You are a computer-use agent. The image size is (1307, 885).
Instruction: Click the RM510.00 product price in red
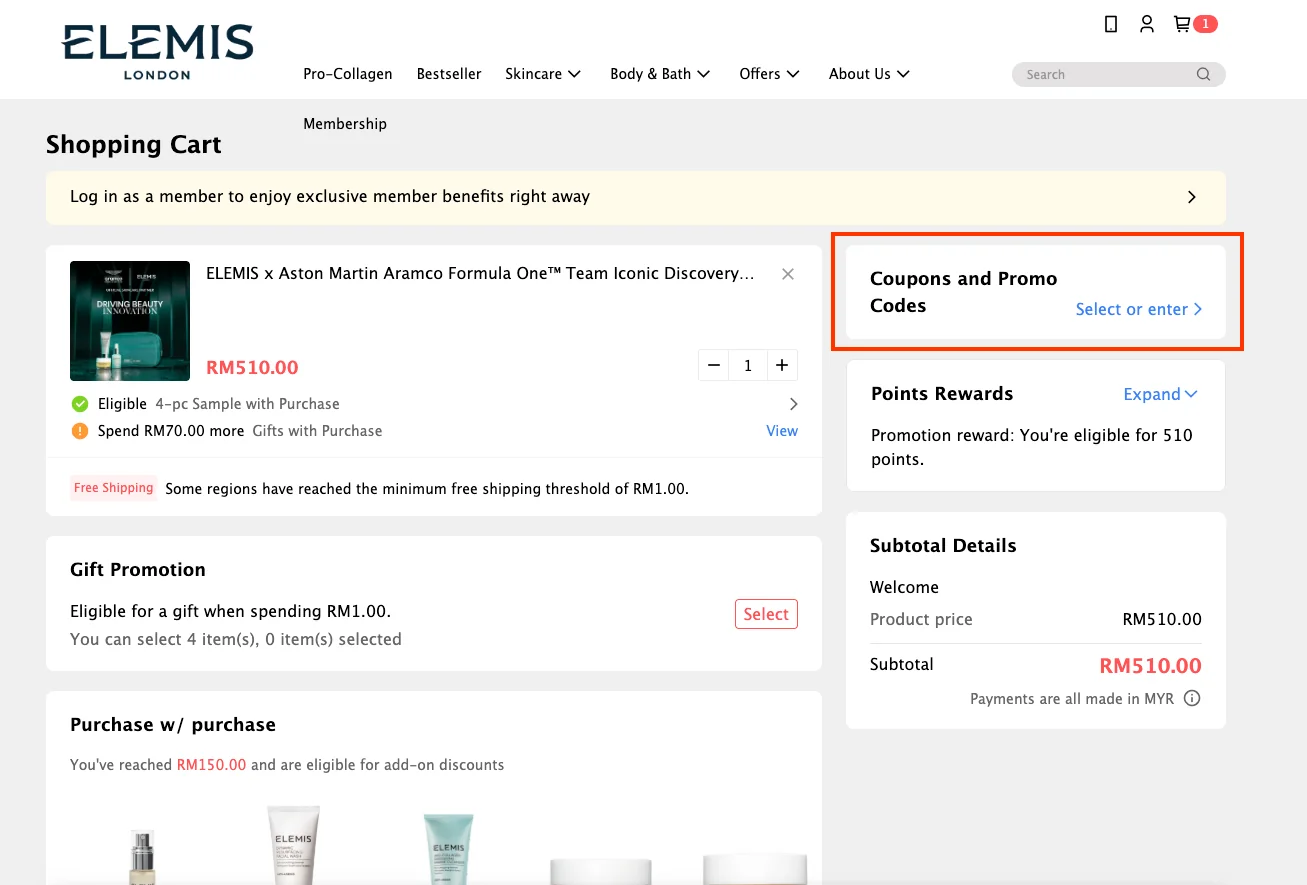tap(252, 367)
